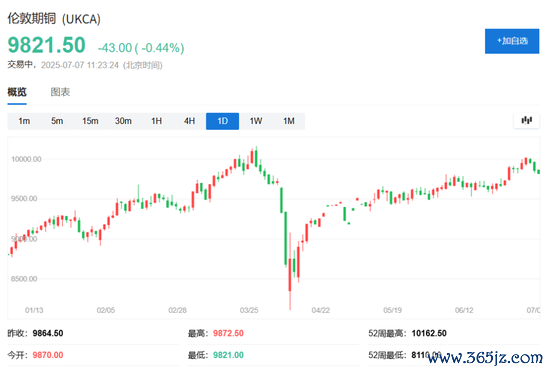Click the 10000.00 price axis label
The height and width of the screenshot is (373, 550).
click(26, 159)
